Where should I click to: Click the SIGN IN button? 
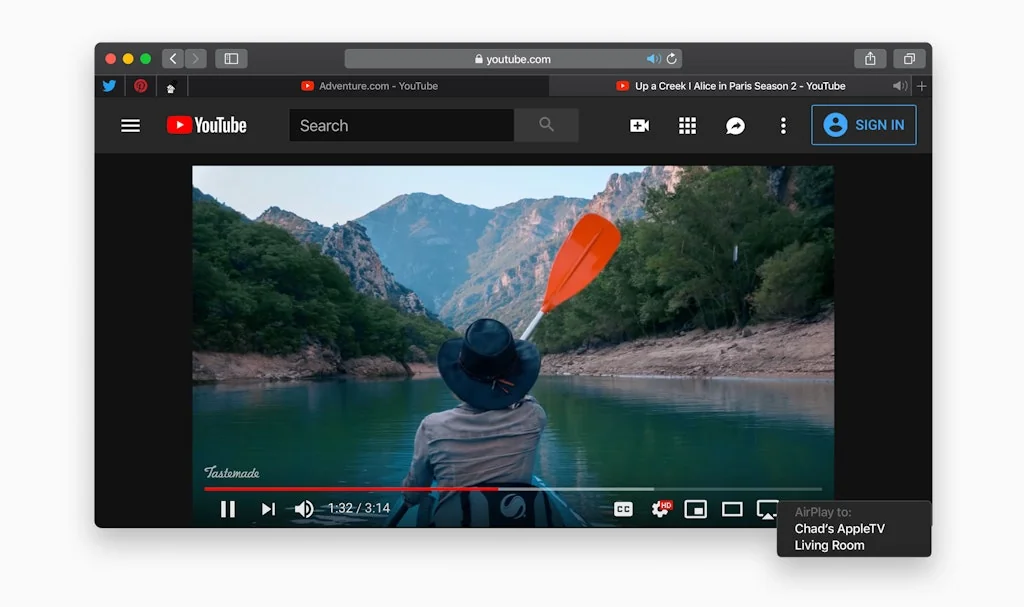[864, 125]
